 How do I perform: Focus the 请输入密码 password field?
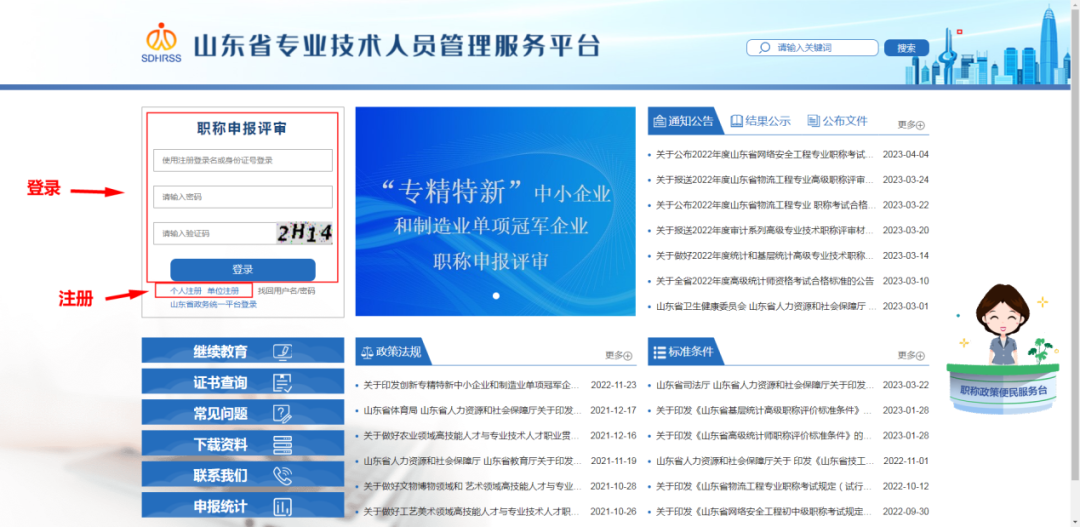click(243, 197)
